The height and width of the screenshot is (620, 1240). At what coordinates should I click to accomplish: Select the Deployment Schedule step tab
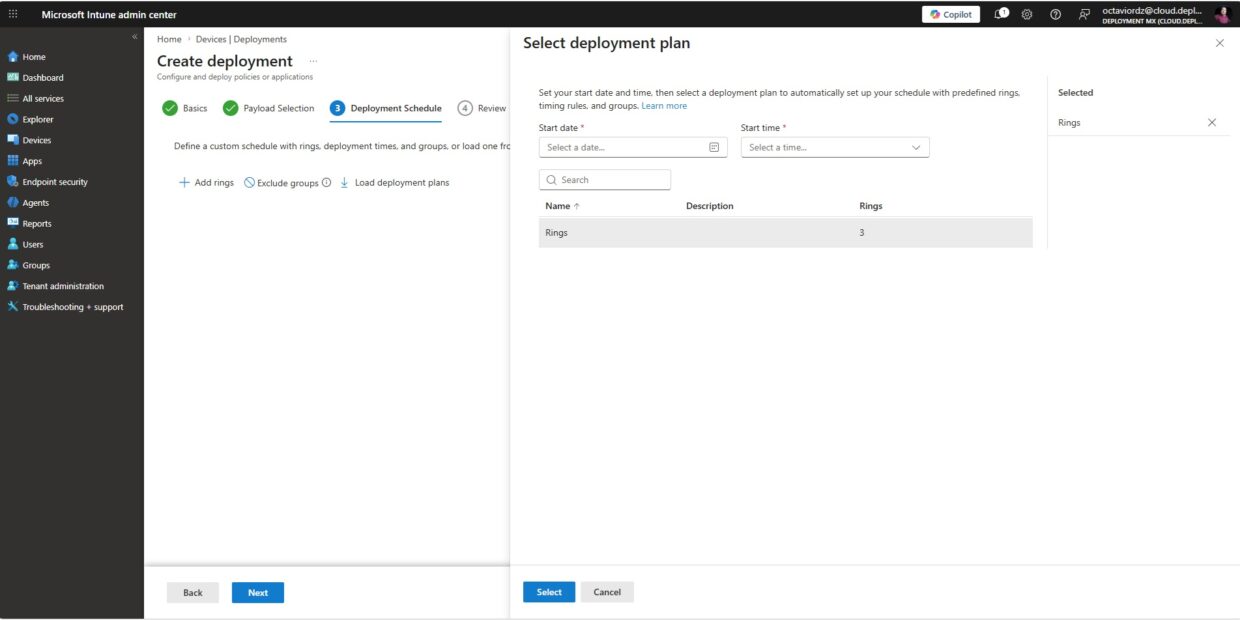386,108
